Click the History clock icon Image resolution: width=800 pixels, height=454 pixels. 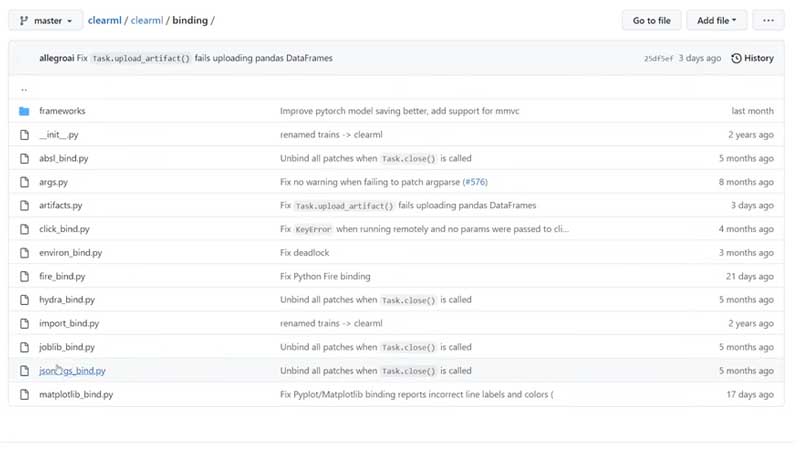click(736, 58)
